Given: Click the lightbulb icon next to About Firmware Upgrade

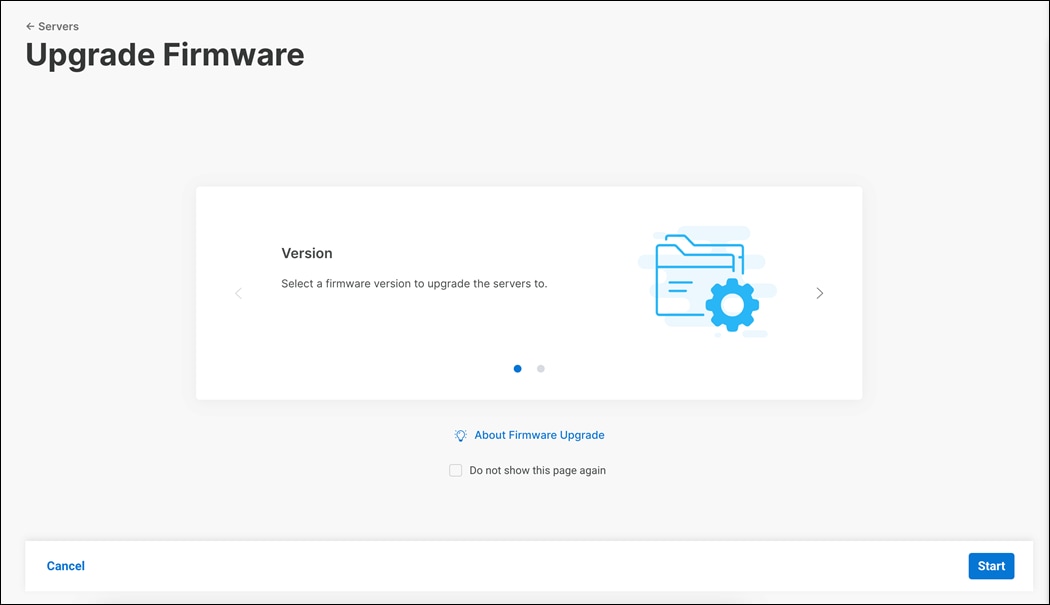Looking at the screenshot, I should [460, 435].
